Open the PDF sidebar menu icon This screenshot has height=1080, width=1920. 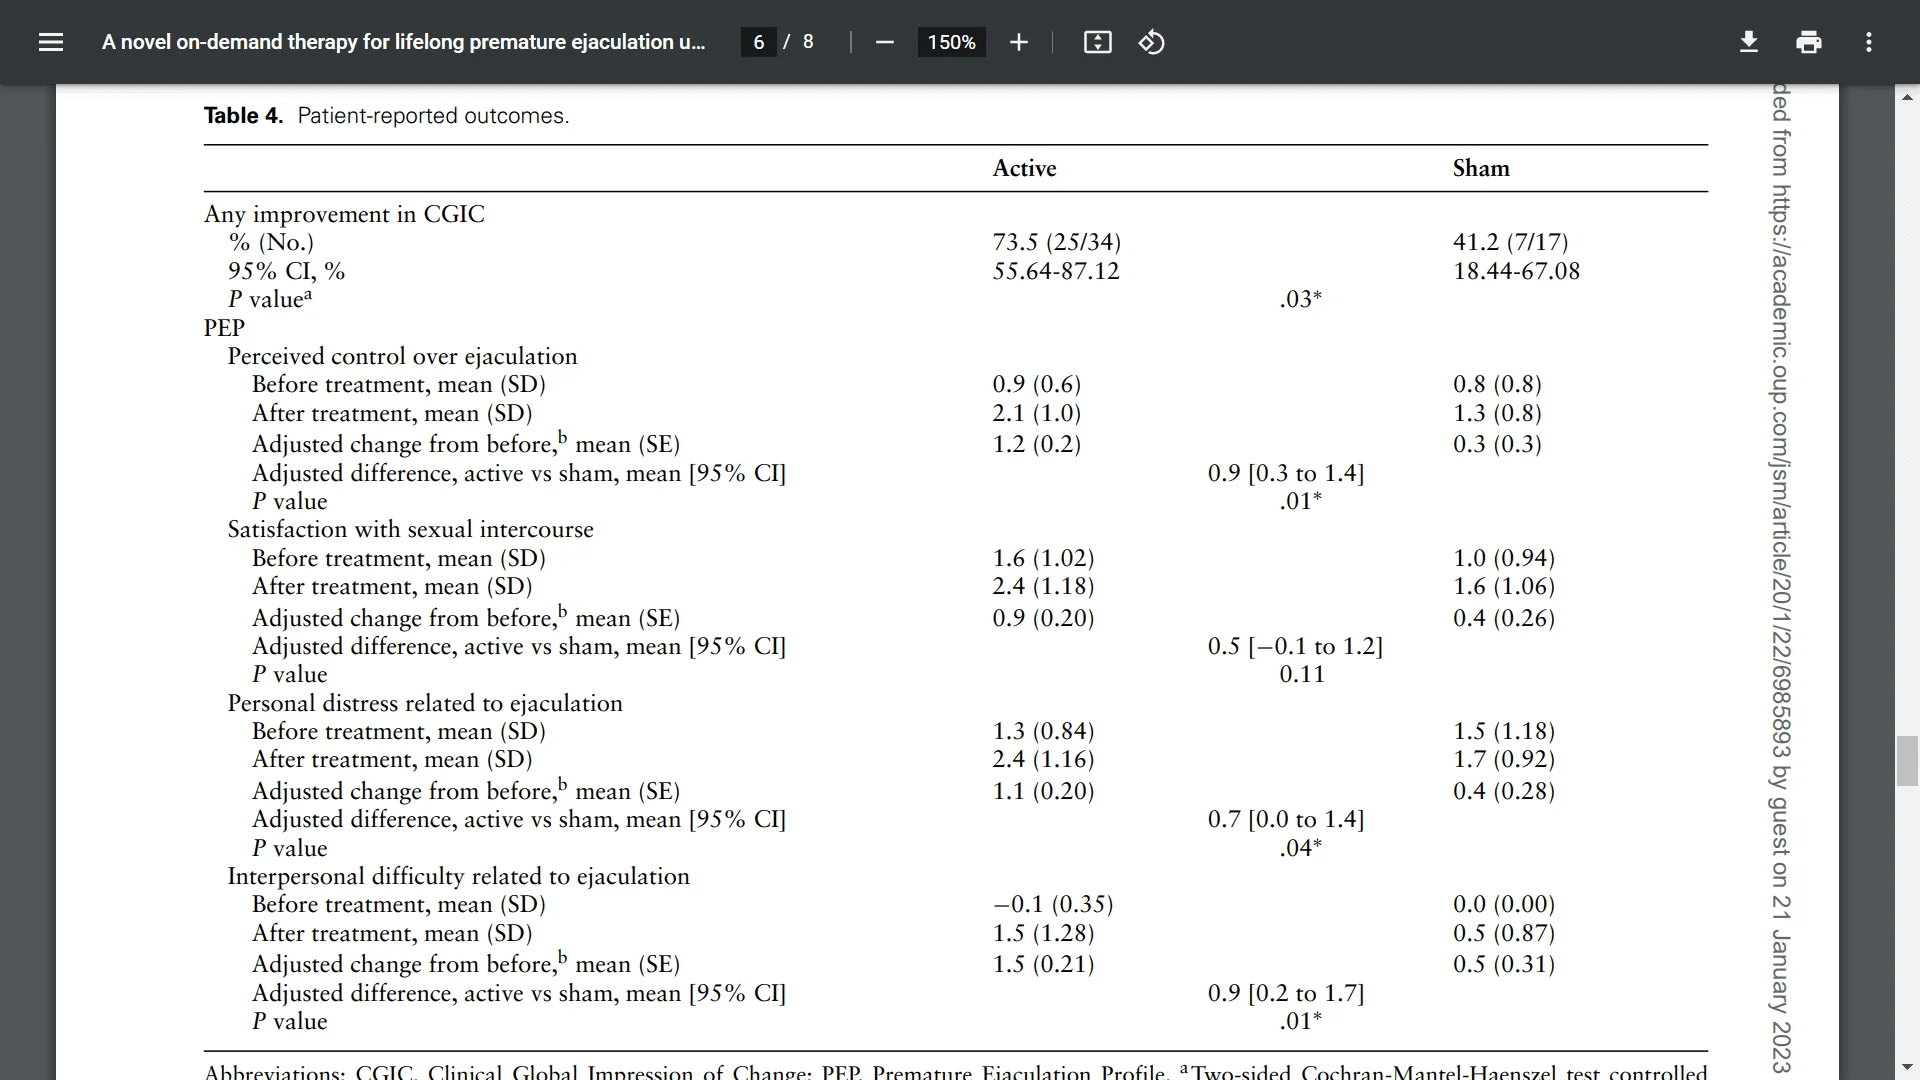coord(50,42)
